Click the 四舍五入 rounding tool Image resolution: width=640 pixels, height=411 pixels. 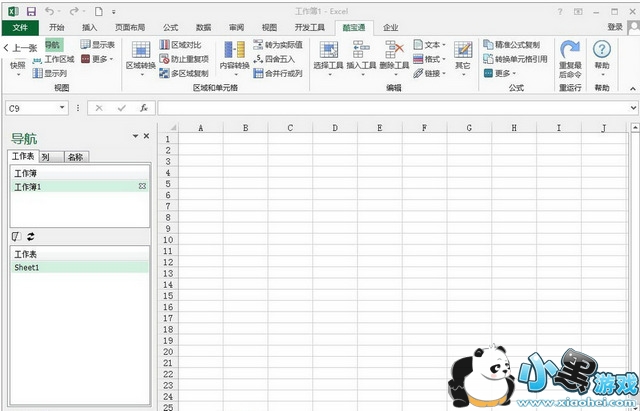277,59
